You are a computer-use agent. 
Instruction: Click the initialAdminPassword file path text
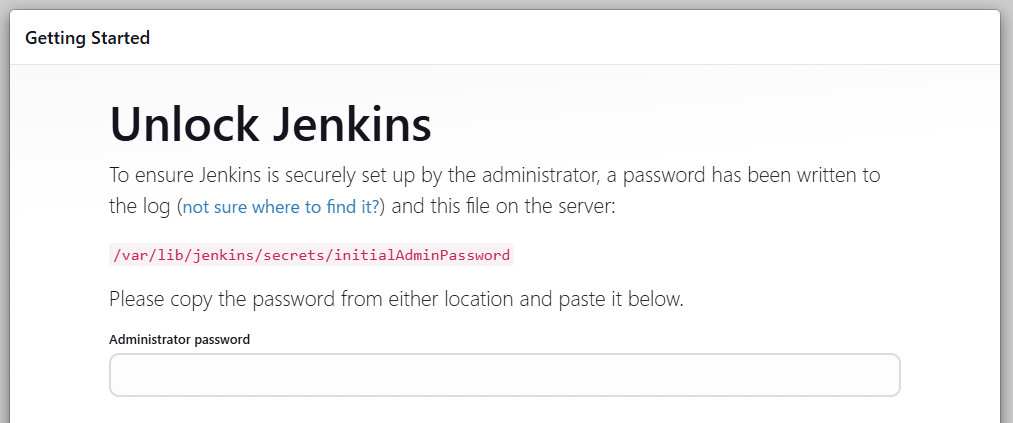310,255
